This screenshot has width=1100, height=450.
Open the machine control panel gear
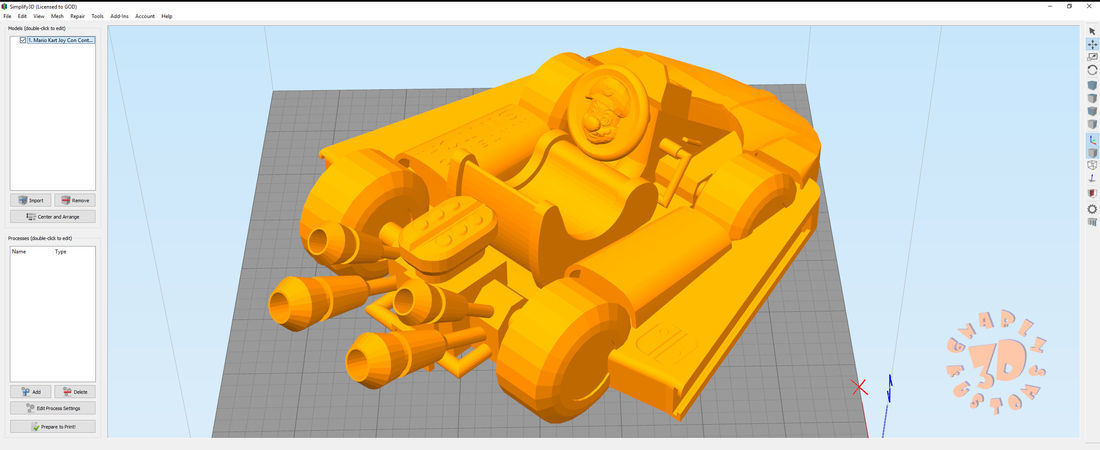click(x=1092, y=209)
